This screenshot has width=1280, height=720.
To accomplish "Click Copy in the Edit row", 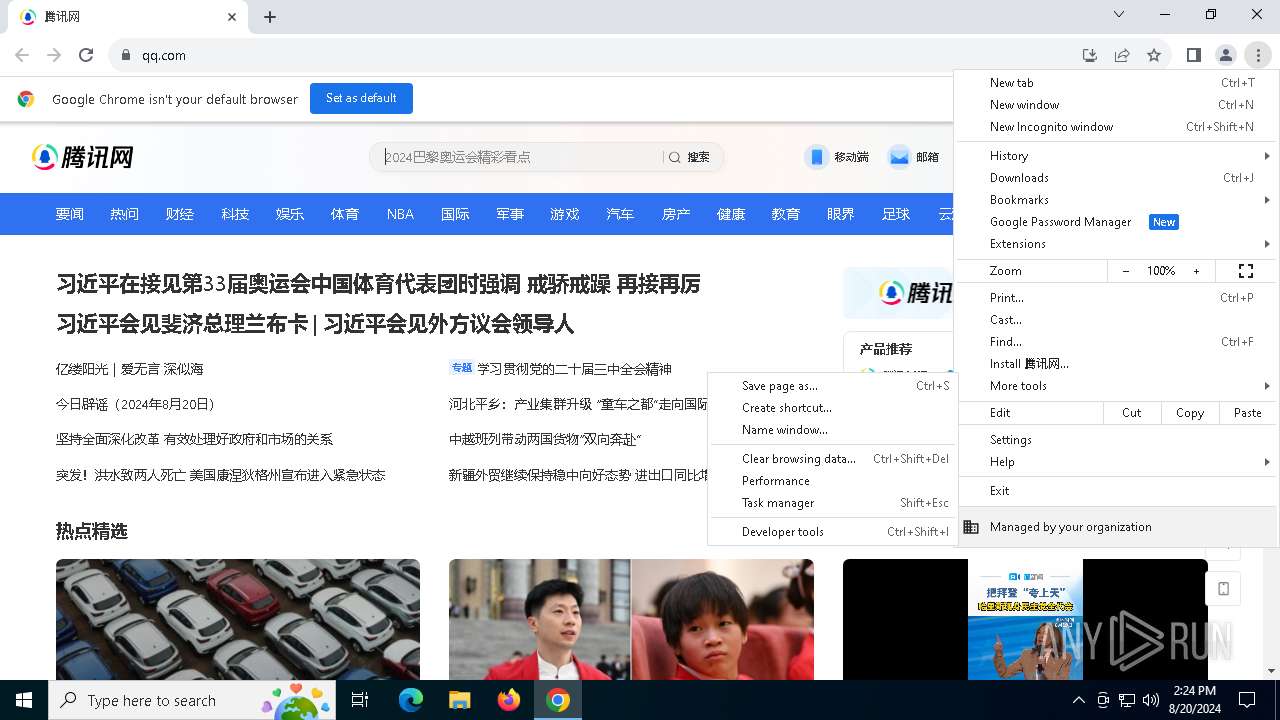I will pyautogui.click(x=1190, y=413).
